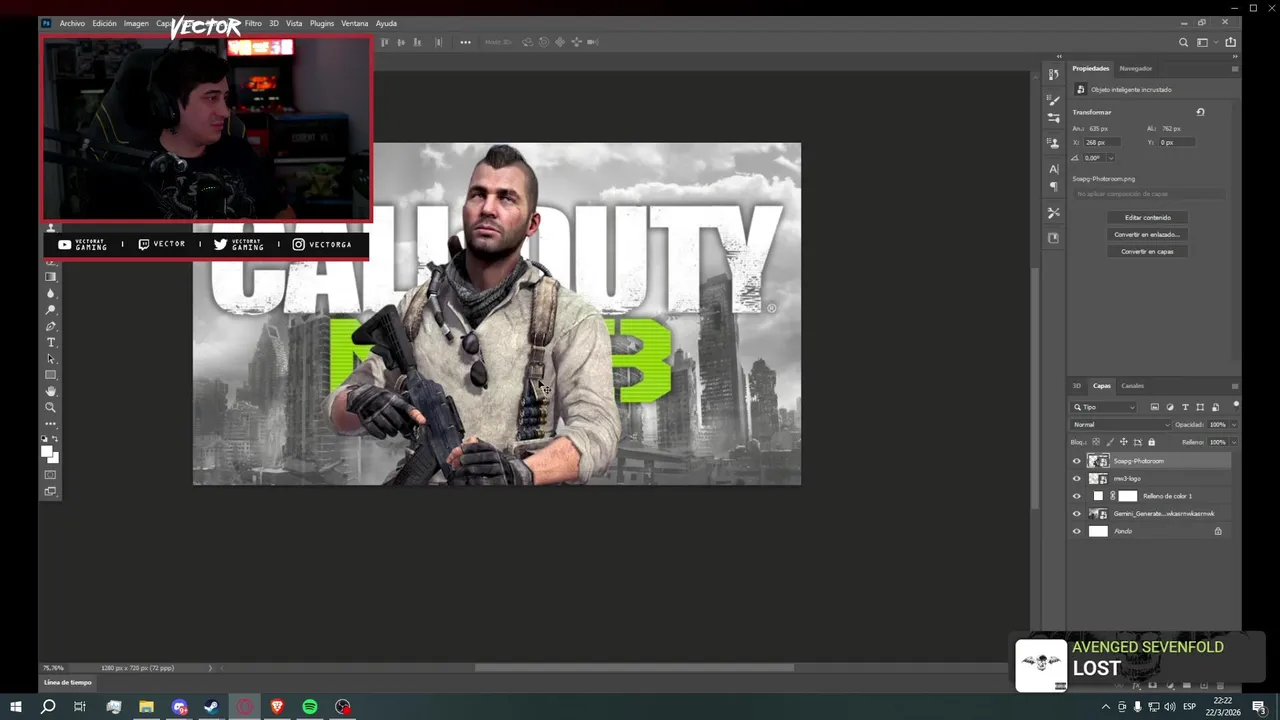Filter layers by smart objects icon
The height and width of the screenshot is (720, 1280).
[1215, 407]
